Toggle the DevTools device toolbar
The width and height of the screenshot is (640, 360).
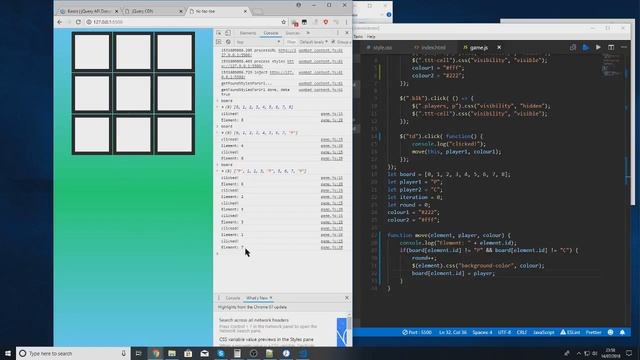point(228,33)
